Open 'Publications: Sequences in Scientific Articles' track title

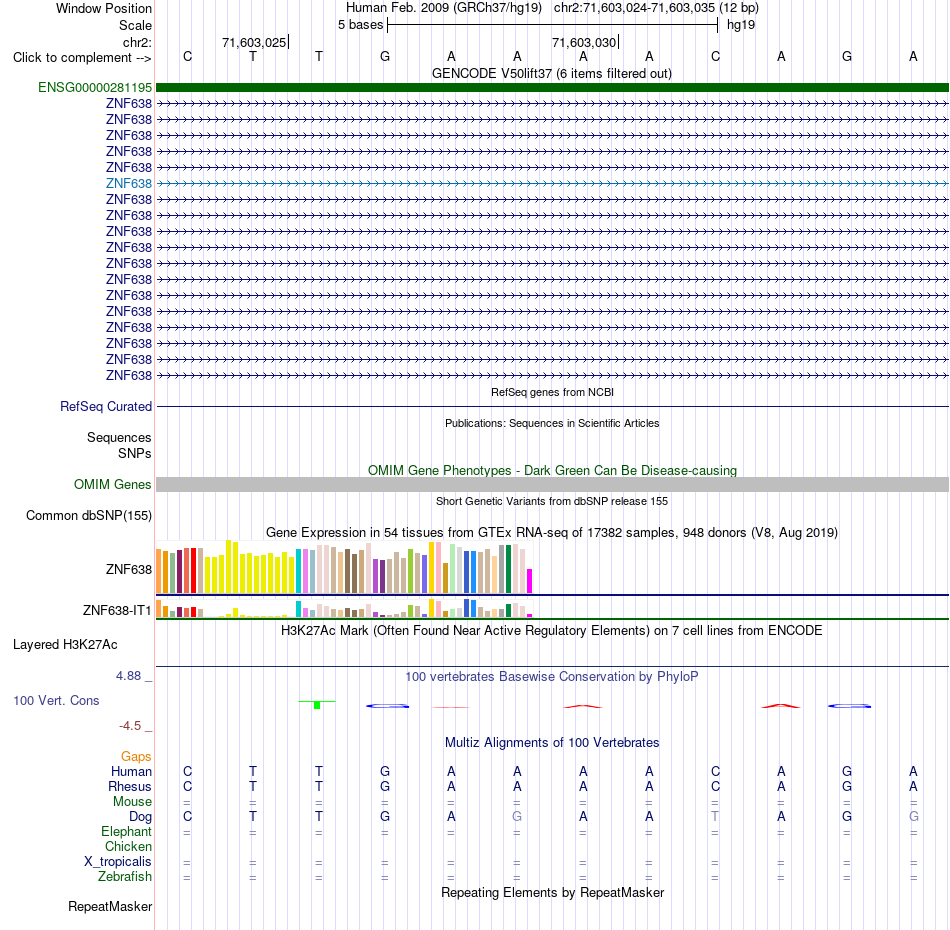(x=552, y=423)
